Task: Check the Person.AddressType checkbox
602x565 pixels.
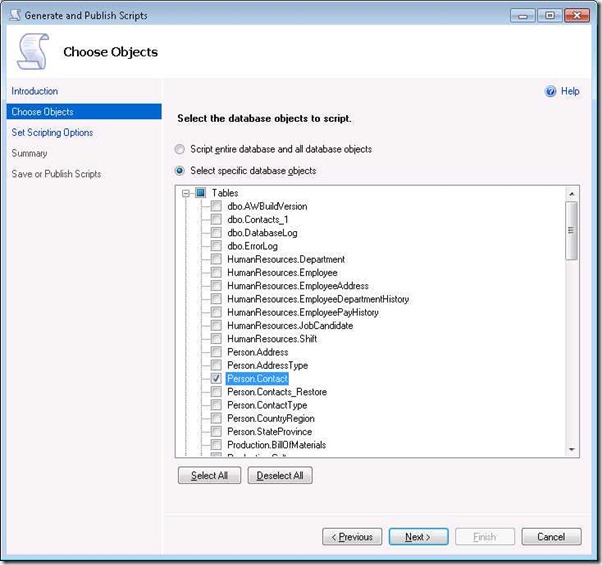Action: (216, 365)
